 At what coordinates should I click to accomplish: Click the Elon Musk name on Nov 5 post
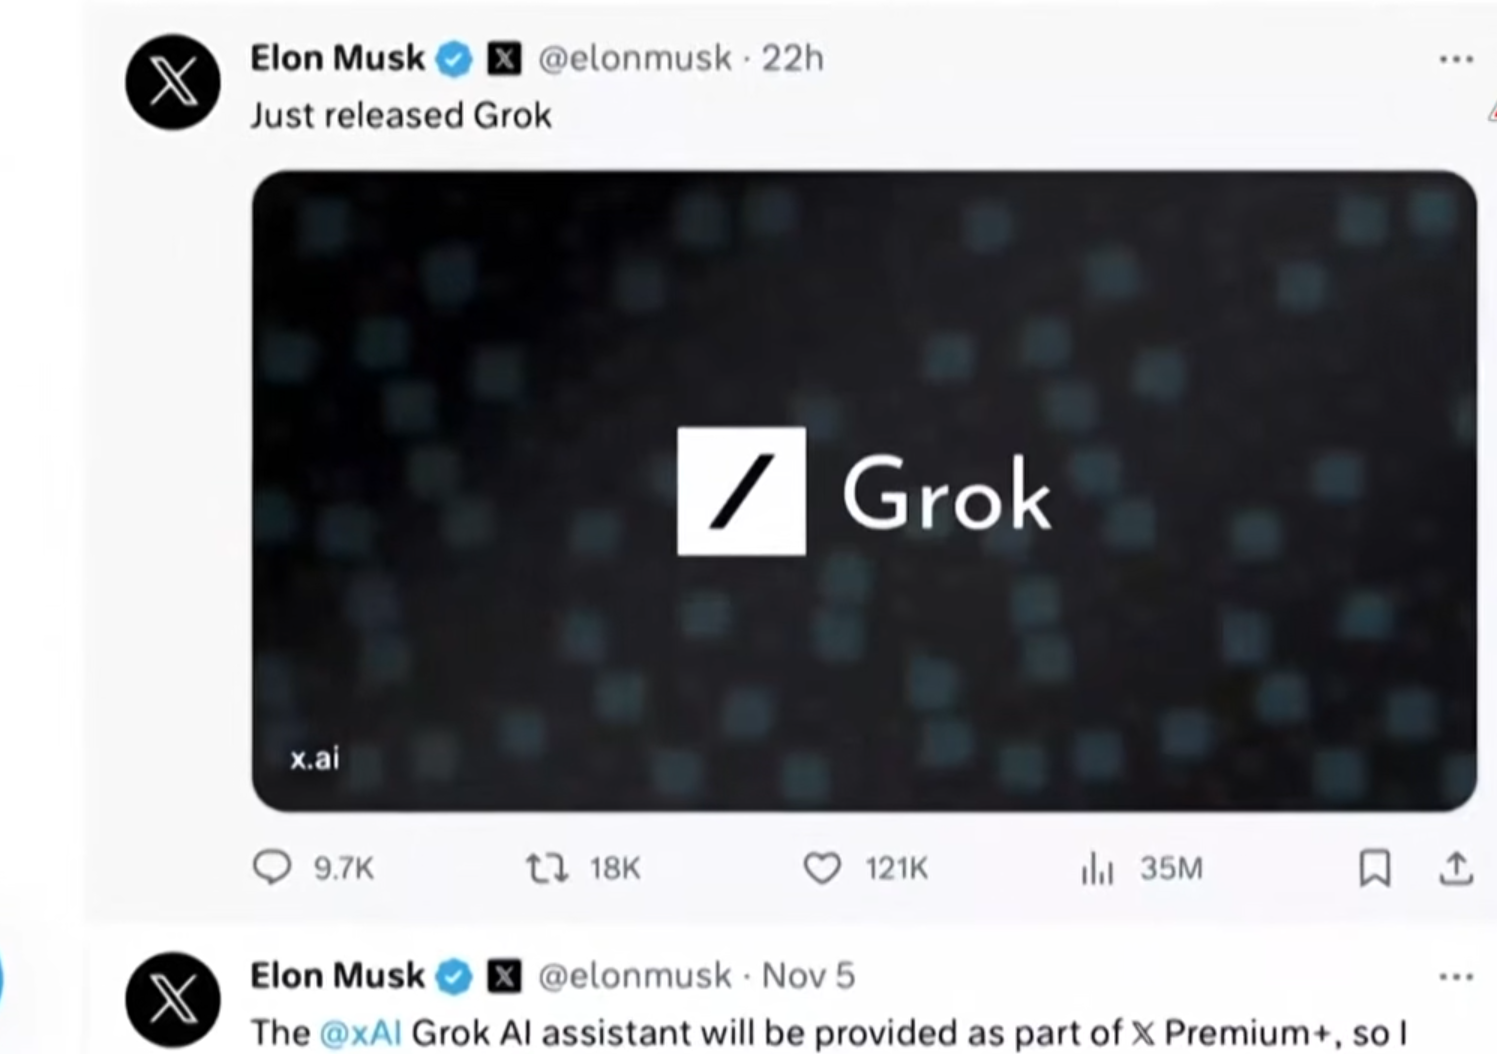click(337, 975)
